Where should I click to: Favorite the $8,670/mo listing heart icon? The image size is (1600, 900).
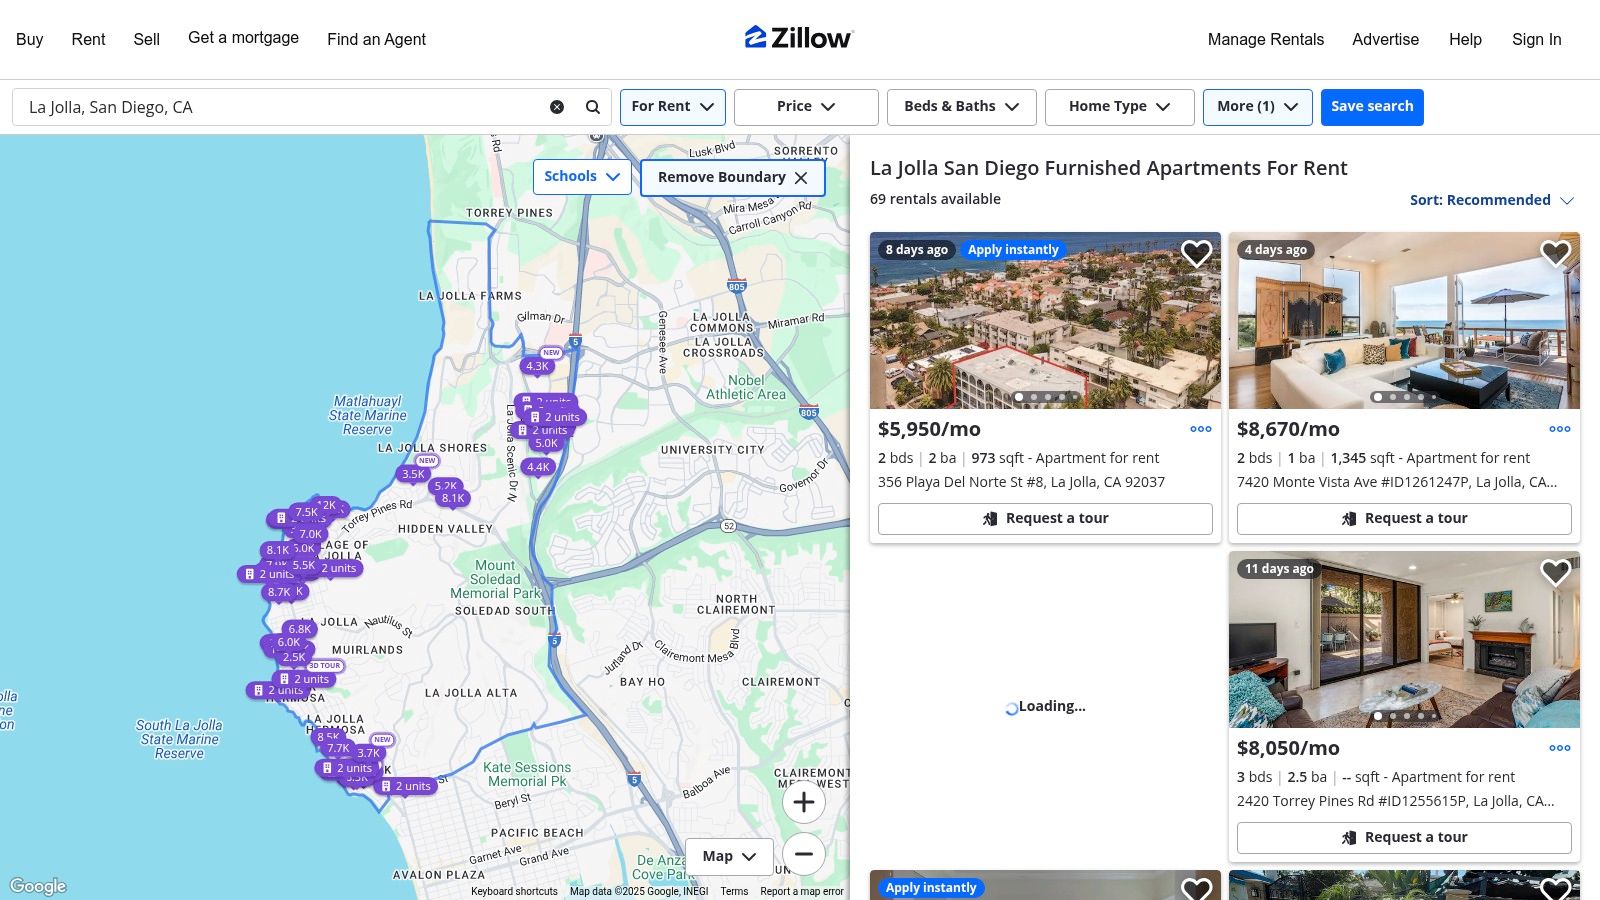(x=1555, y=254)
